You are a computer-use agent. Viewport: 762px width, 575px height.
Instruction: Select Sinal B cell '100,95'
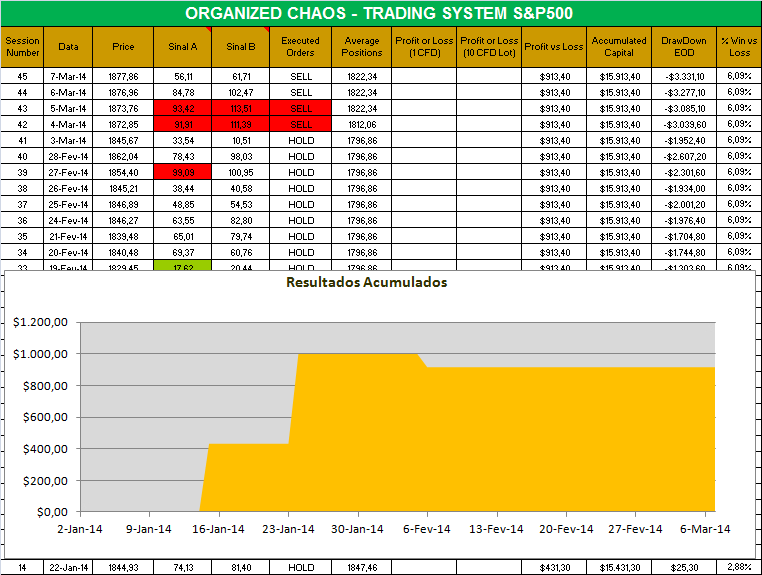tap(241, 173)
